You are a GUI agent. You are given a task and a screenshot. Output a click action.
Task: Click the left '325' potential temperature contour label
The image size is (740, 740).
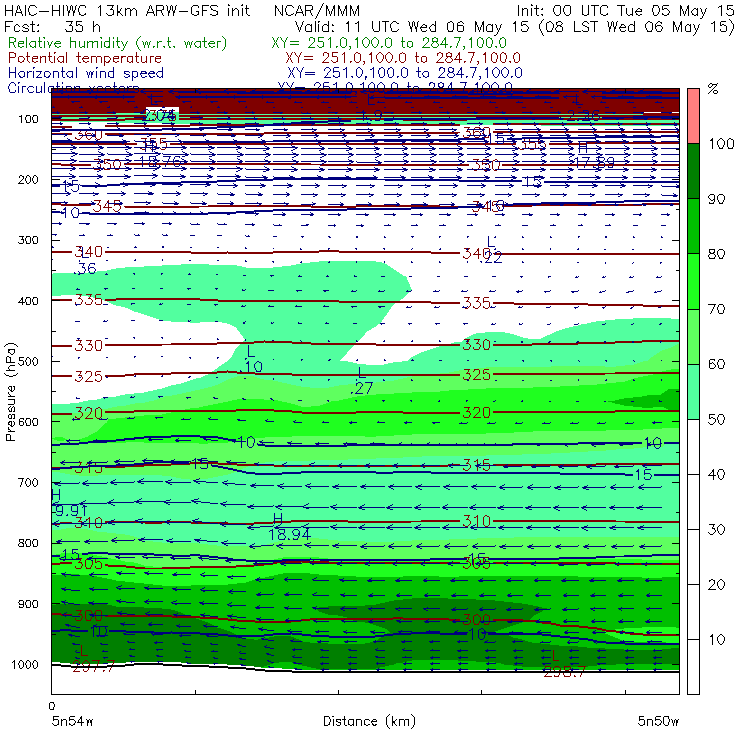(x=88, y=377)
